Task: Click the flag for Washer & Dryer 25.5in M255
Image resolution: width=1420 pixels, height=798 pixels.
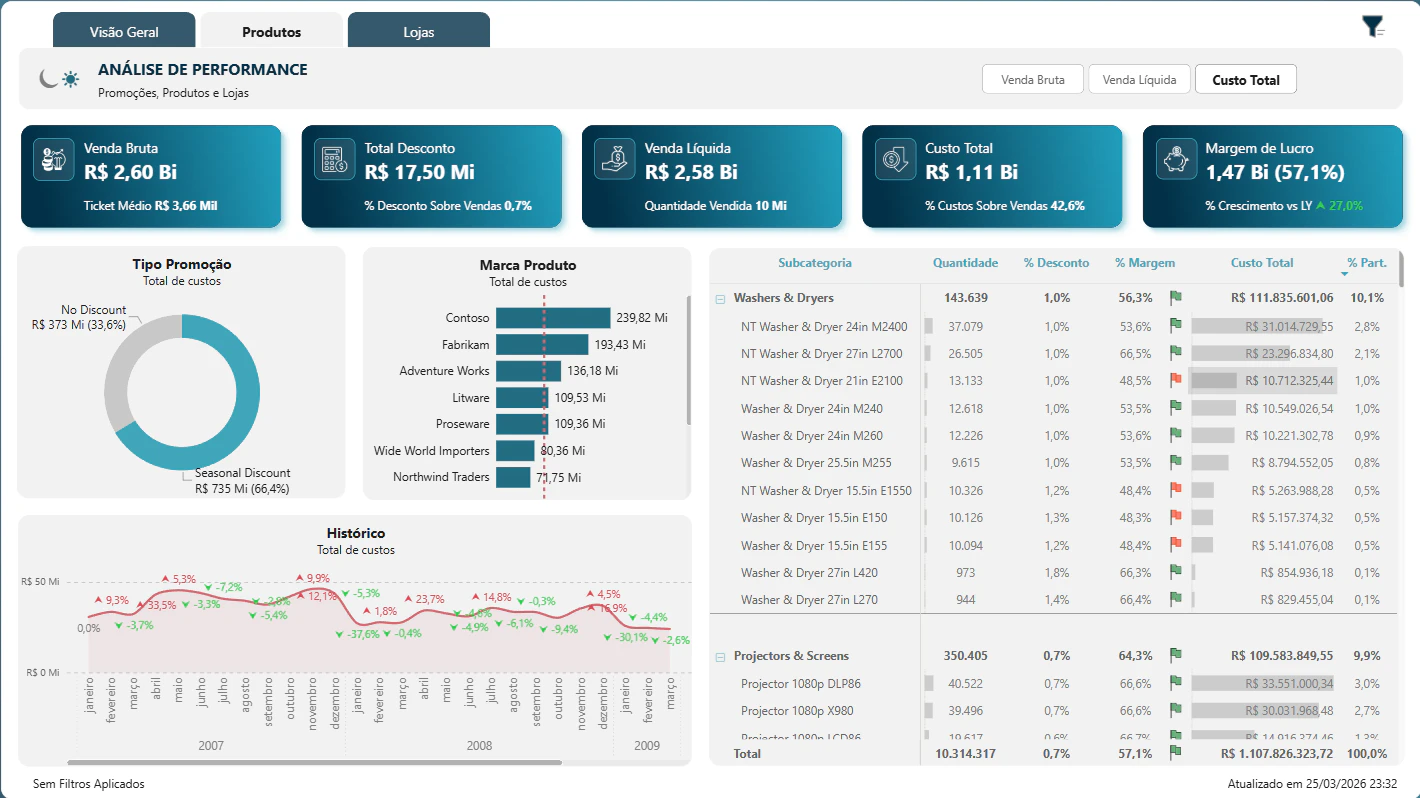Action: (x=1176, y=462)
